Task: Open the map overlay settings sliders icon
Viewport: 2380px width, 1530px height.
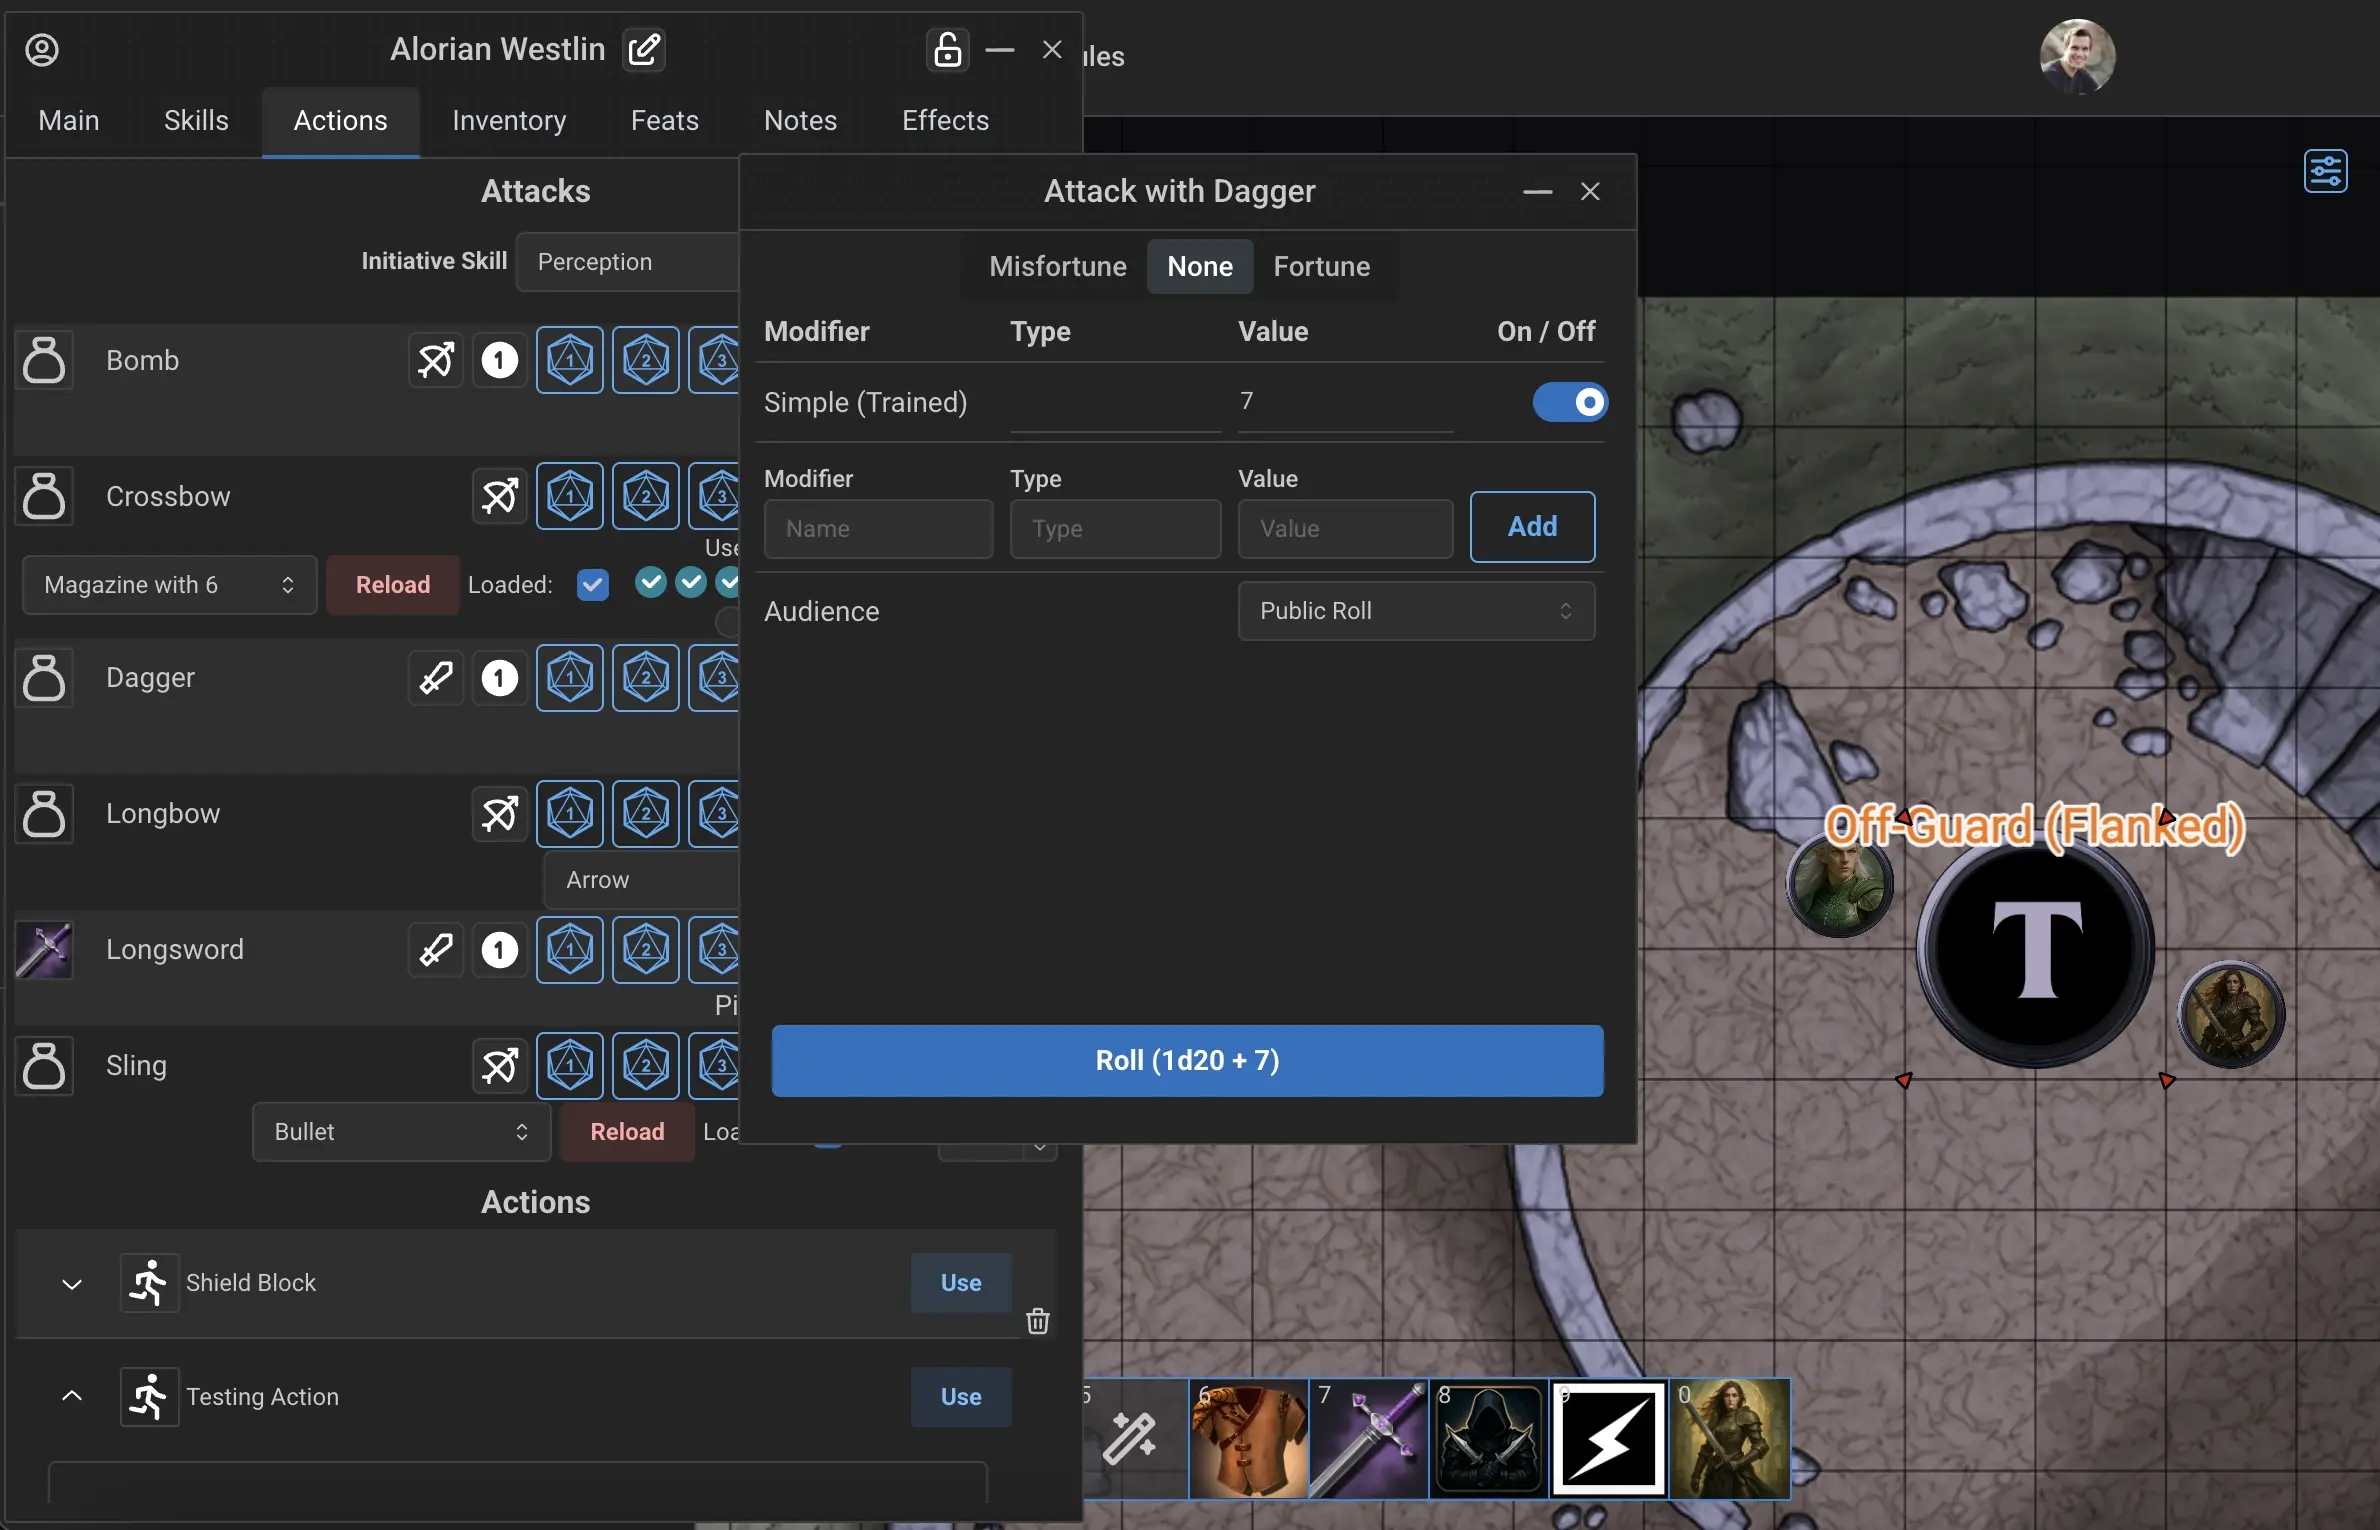Action: coord(2327,171)
